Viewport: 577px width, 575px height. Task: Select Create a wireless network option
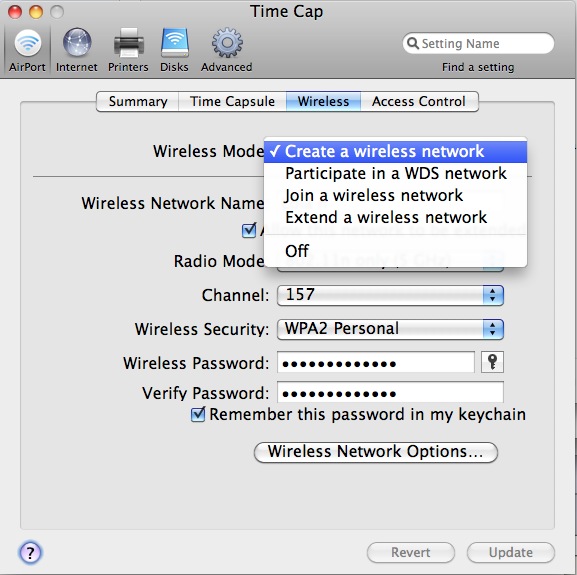pos(395,152)
